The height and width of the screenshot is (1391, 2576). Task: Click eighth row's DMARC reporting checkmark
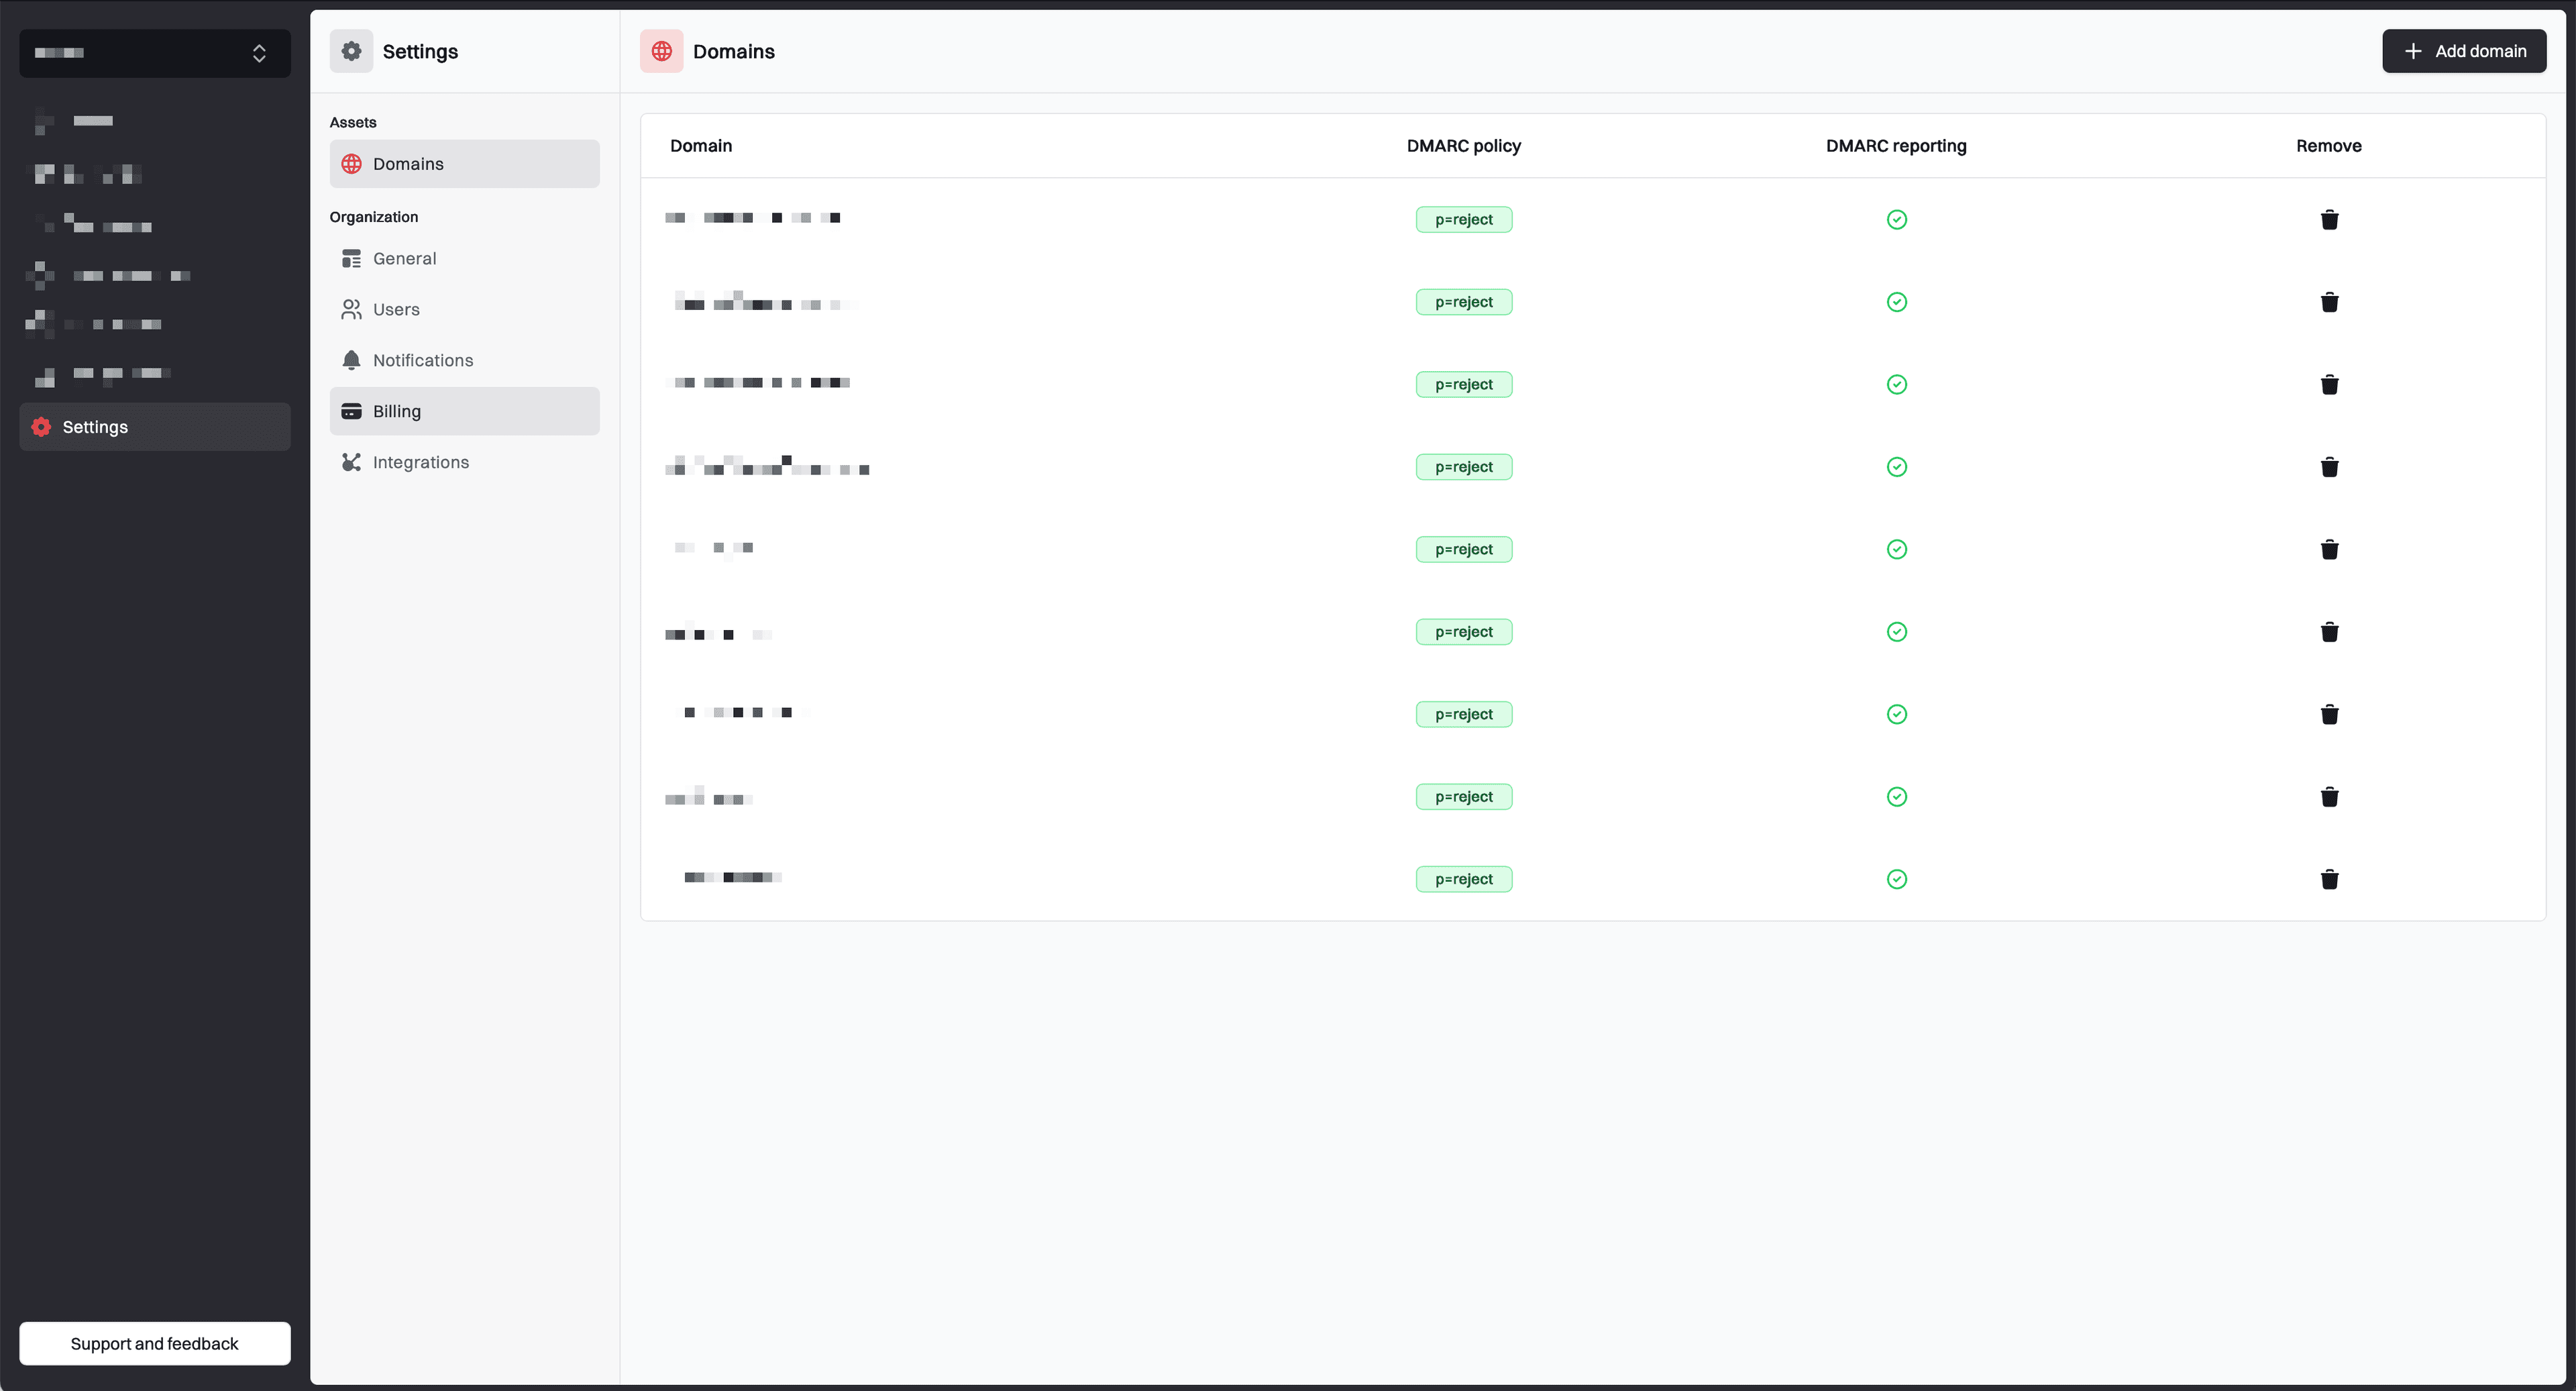pyautogui.click(x=1896, y=797)
